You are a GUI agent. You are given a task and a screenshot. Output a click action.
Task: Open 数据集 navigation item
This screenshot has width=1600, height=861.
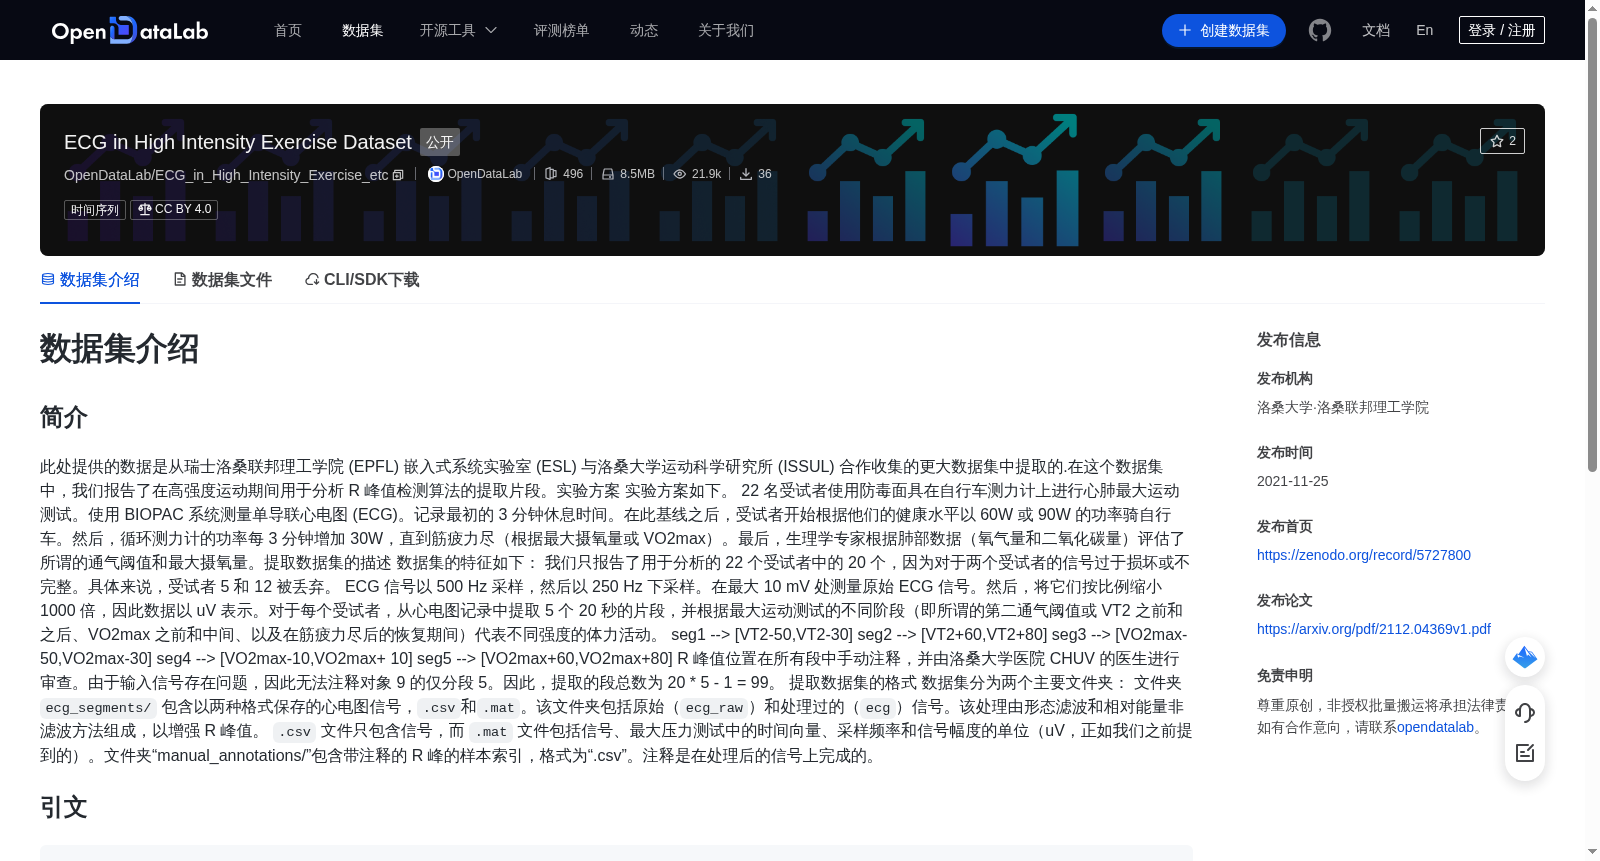pyautogui.click(x=363, y=30)
